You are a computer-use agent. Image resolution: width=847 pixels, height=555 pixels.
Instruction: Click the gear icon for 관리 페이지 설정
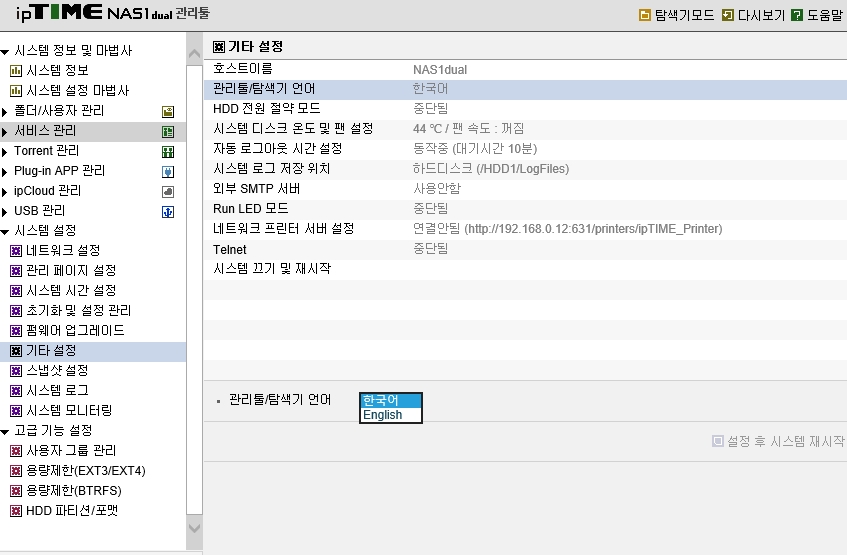coord(16,271)
